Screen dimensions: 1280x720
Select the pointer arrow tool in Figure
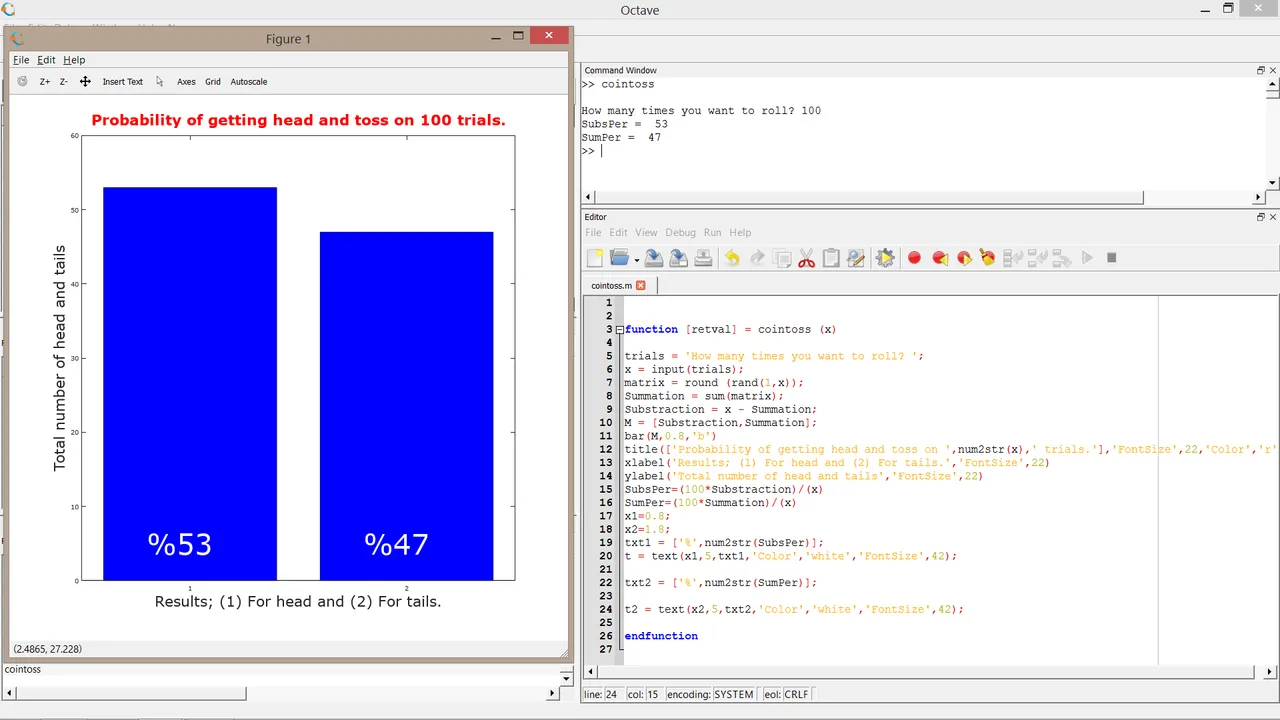pyautogui.click(x=159, y=81)
